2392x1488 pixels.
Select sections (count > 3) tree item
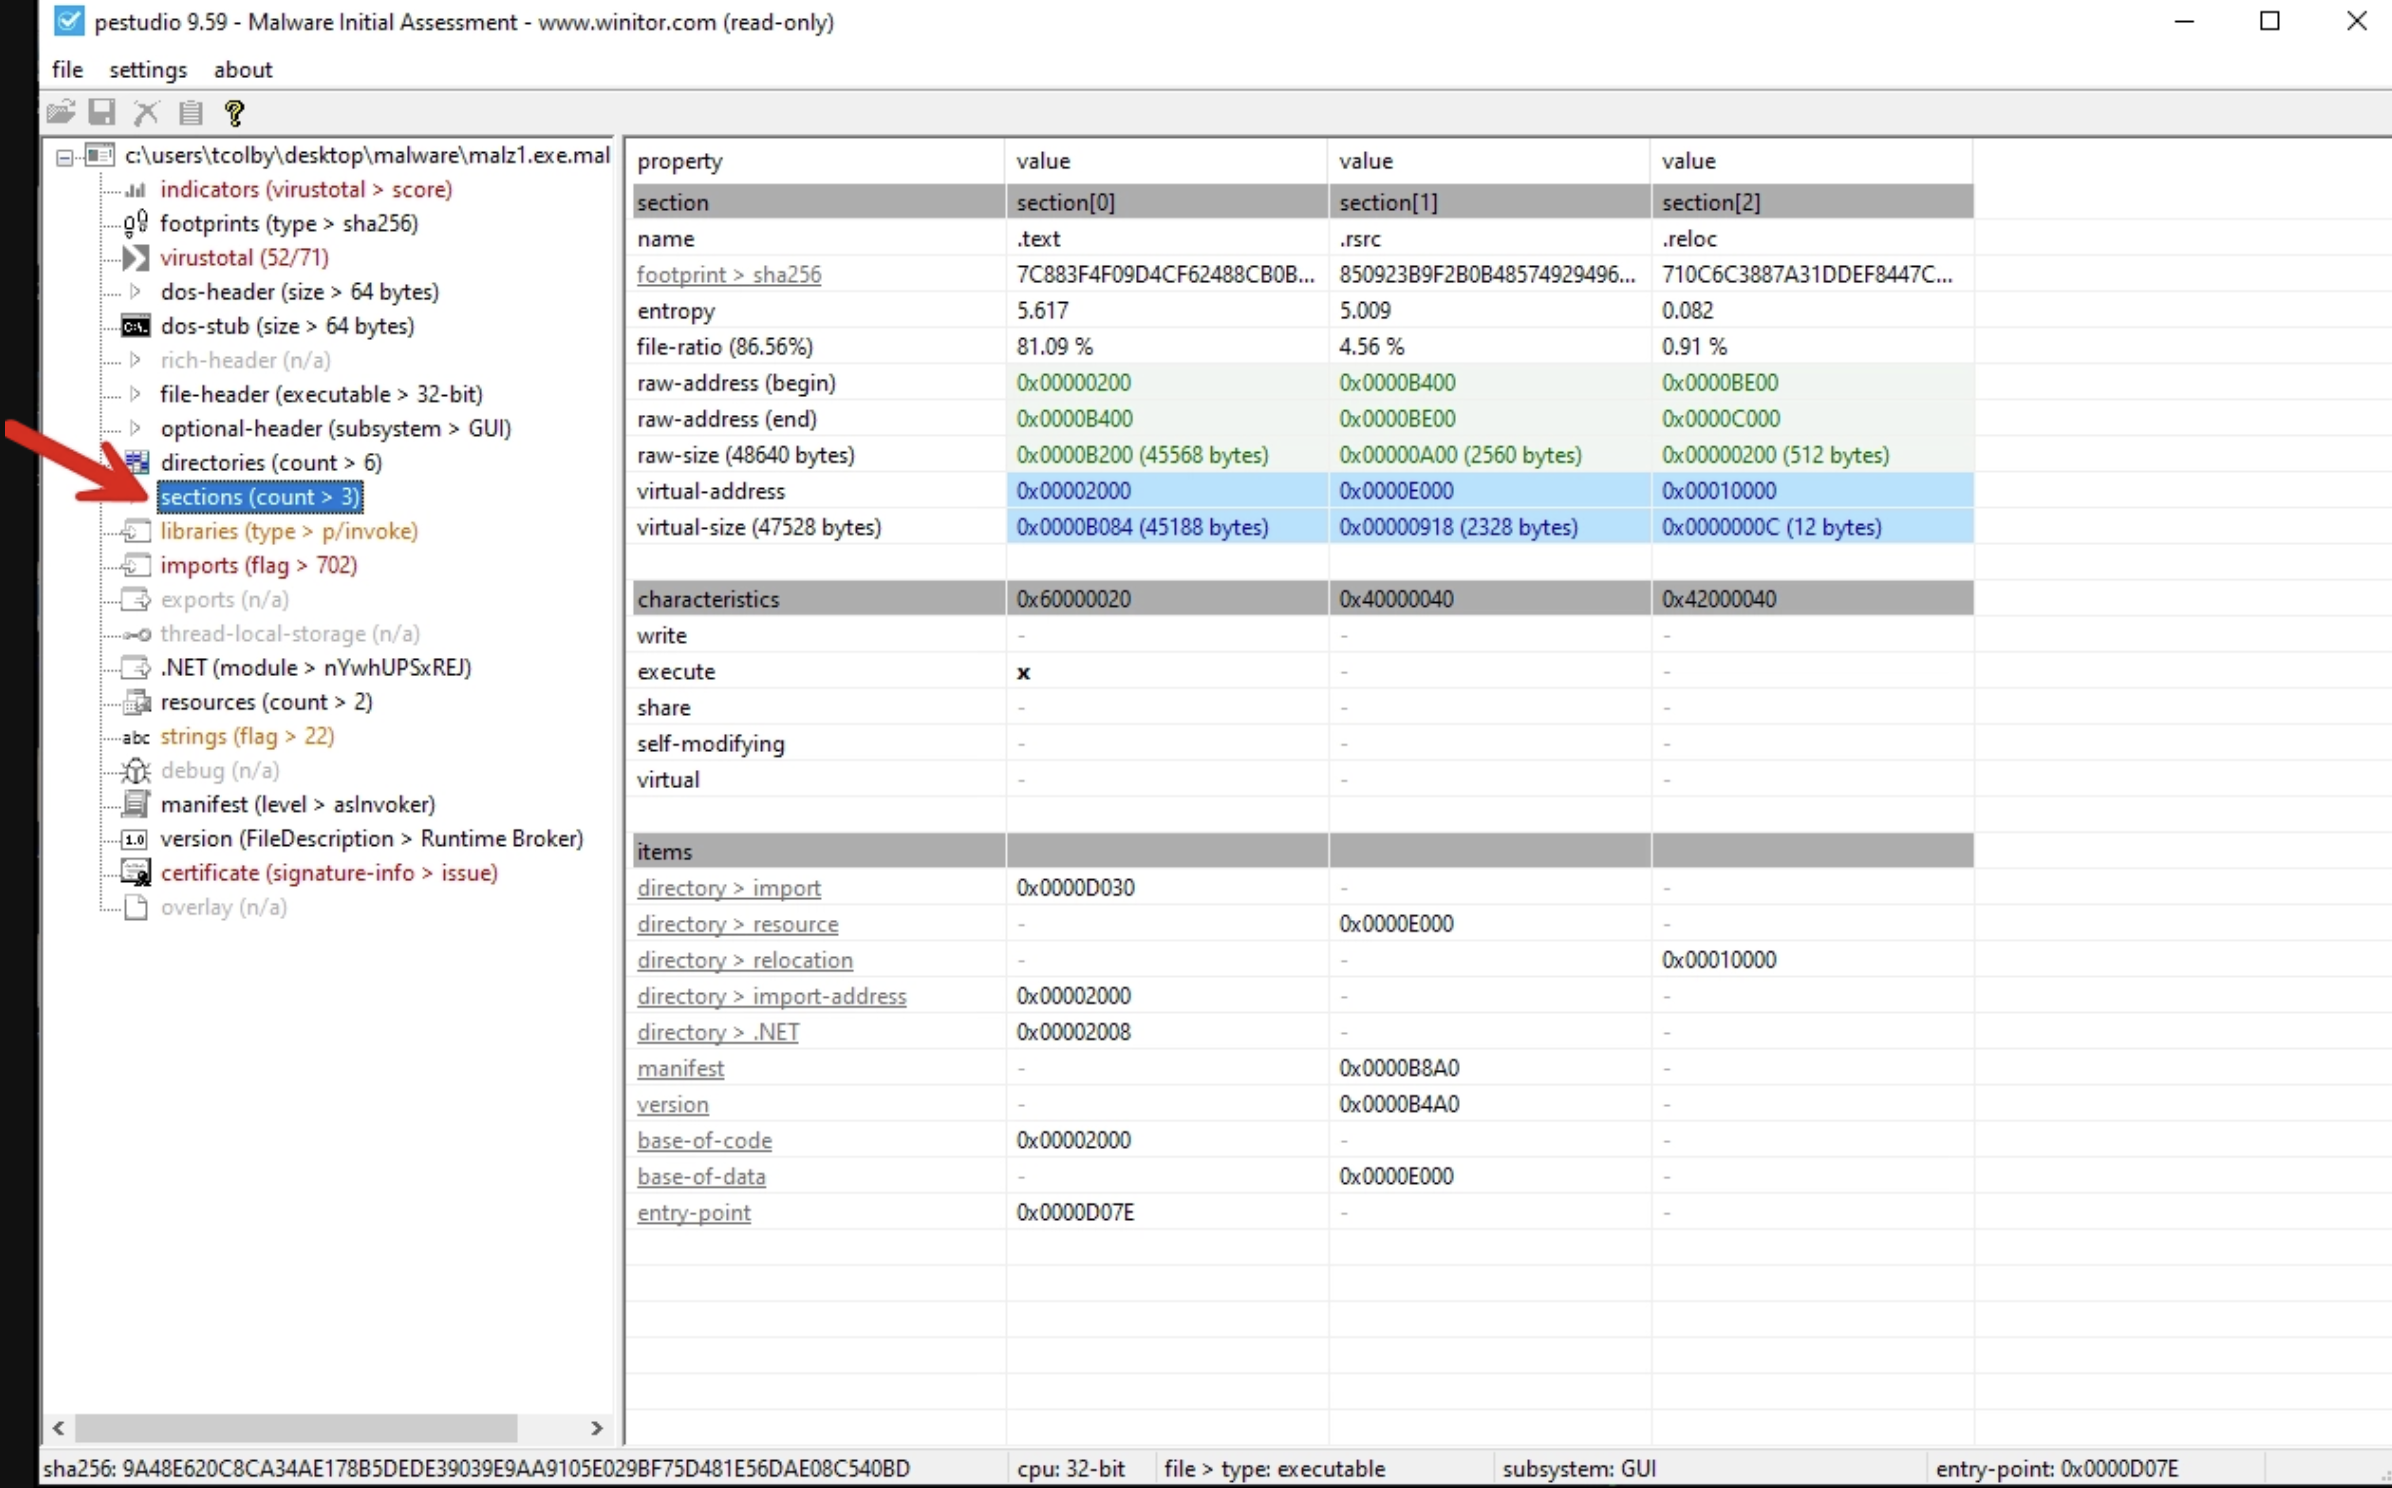click(x=260, y=497)
